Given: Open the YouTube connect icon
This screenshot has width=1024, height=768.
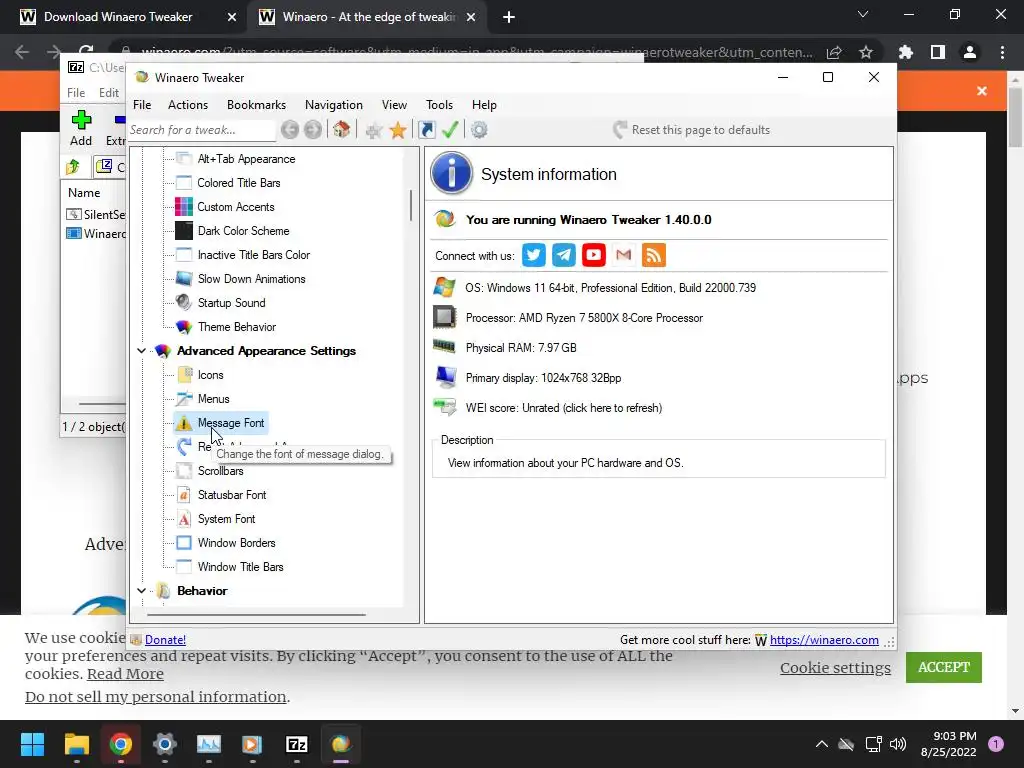Looking at the screenshot, I should point(594,255).
